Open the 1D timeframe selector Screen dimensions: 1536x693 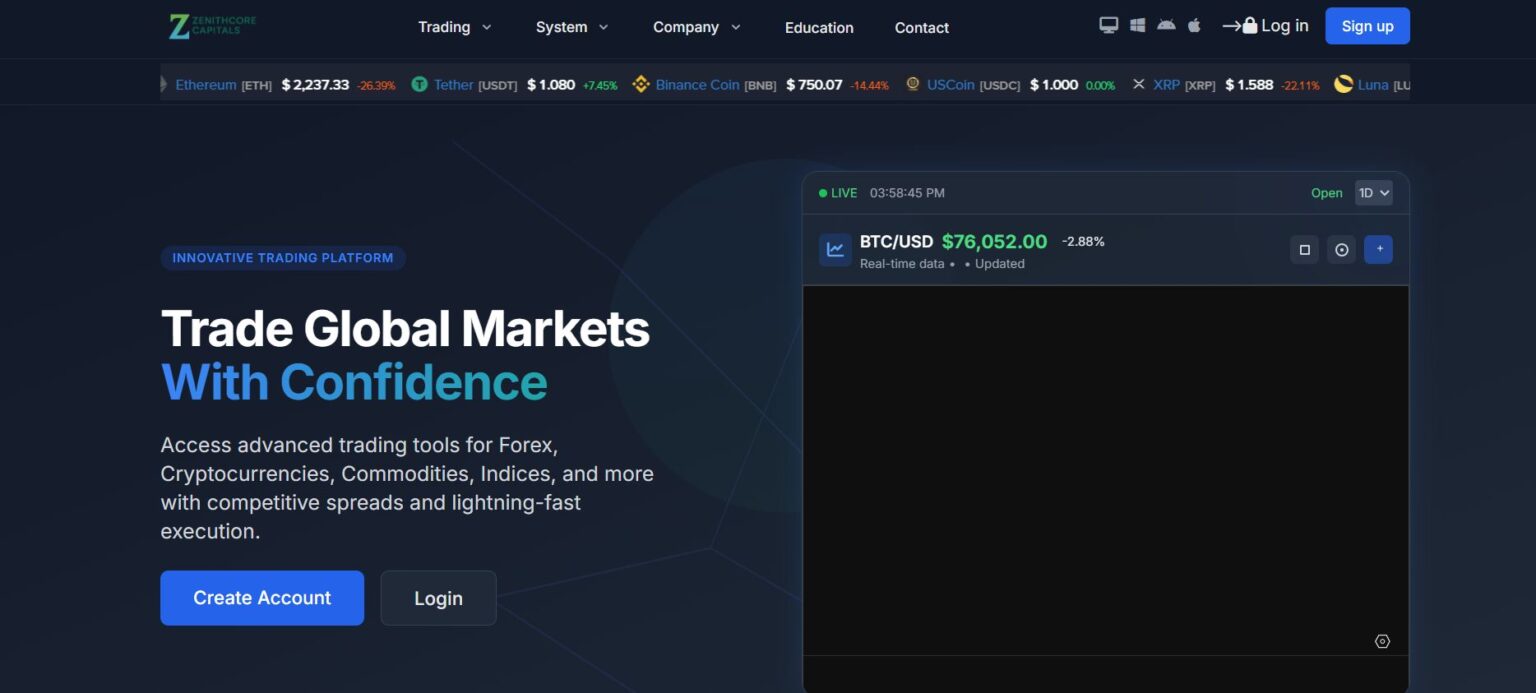[x=1373, y=193]
